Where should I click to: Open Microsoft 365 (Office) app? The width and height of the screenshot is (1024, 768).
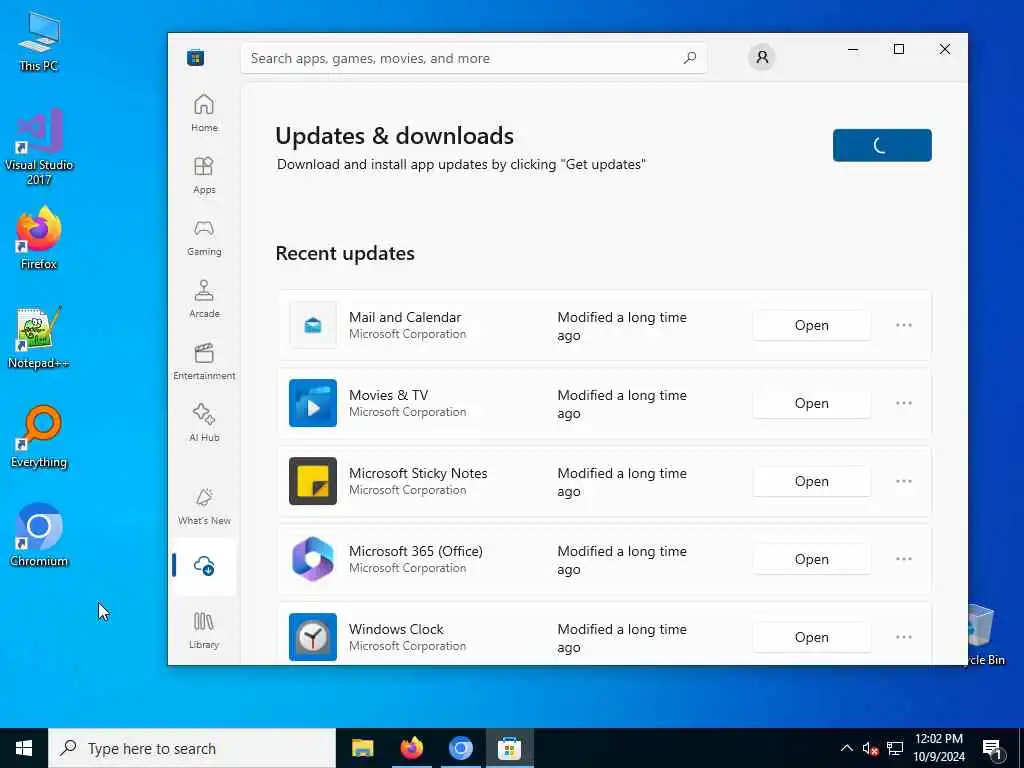[811, 559]
